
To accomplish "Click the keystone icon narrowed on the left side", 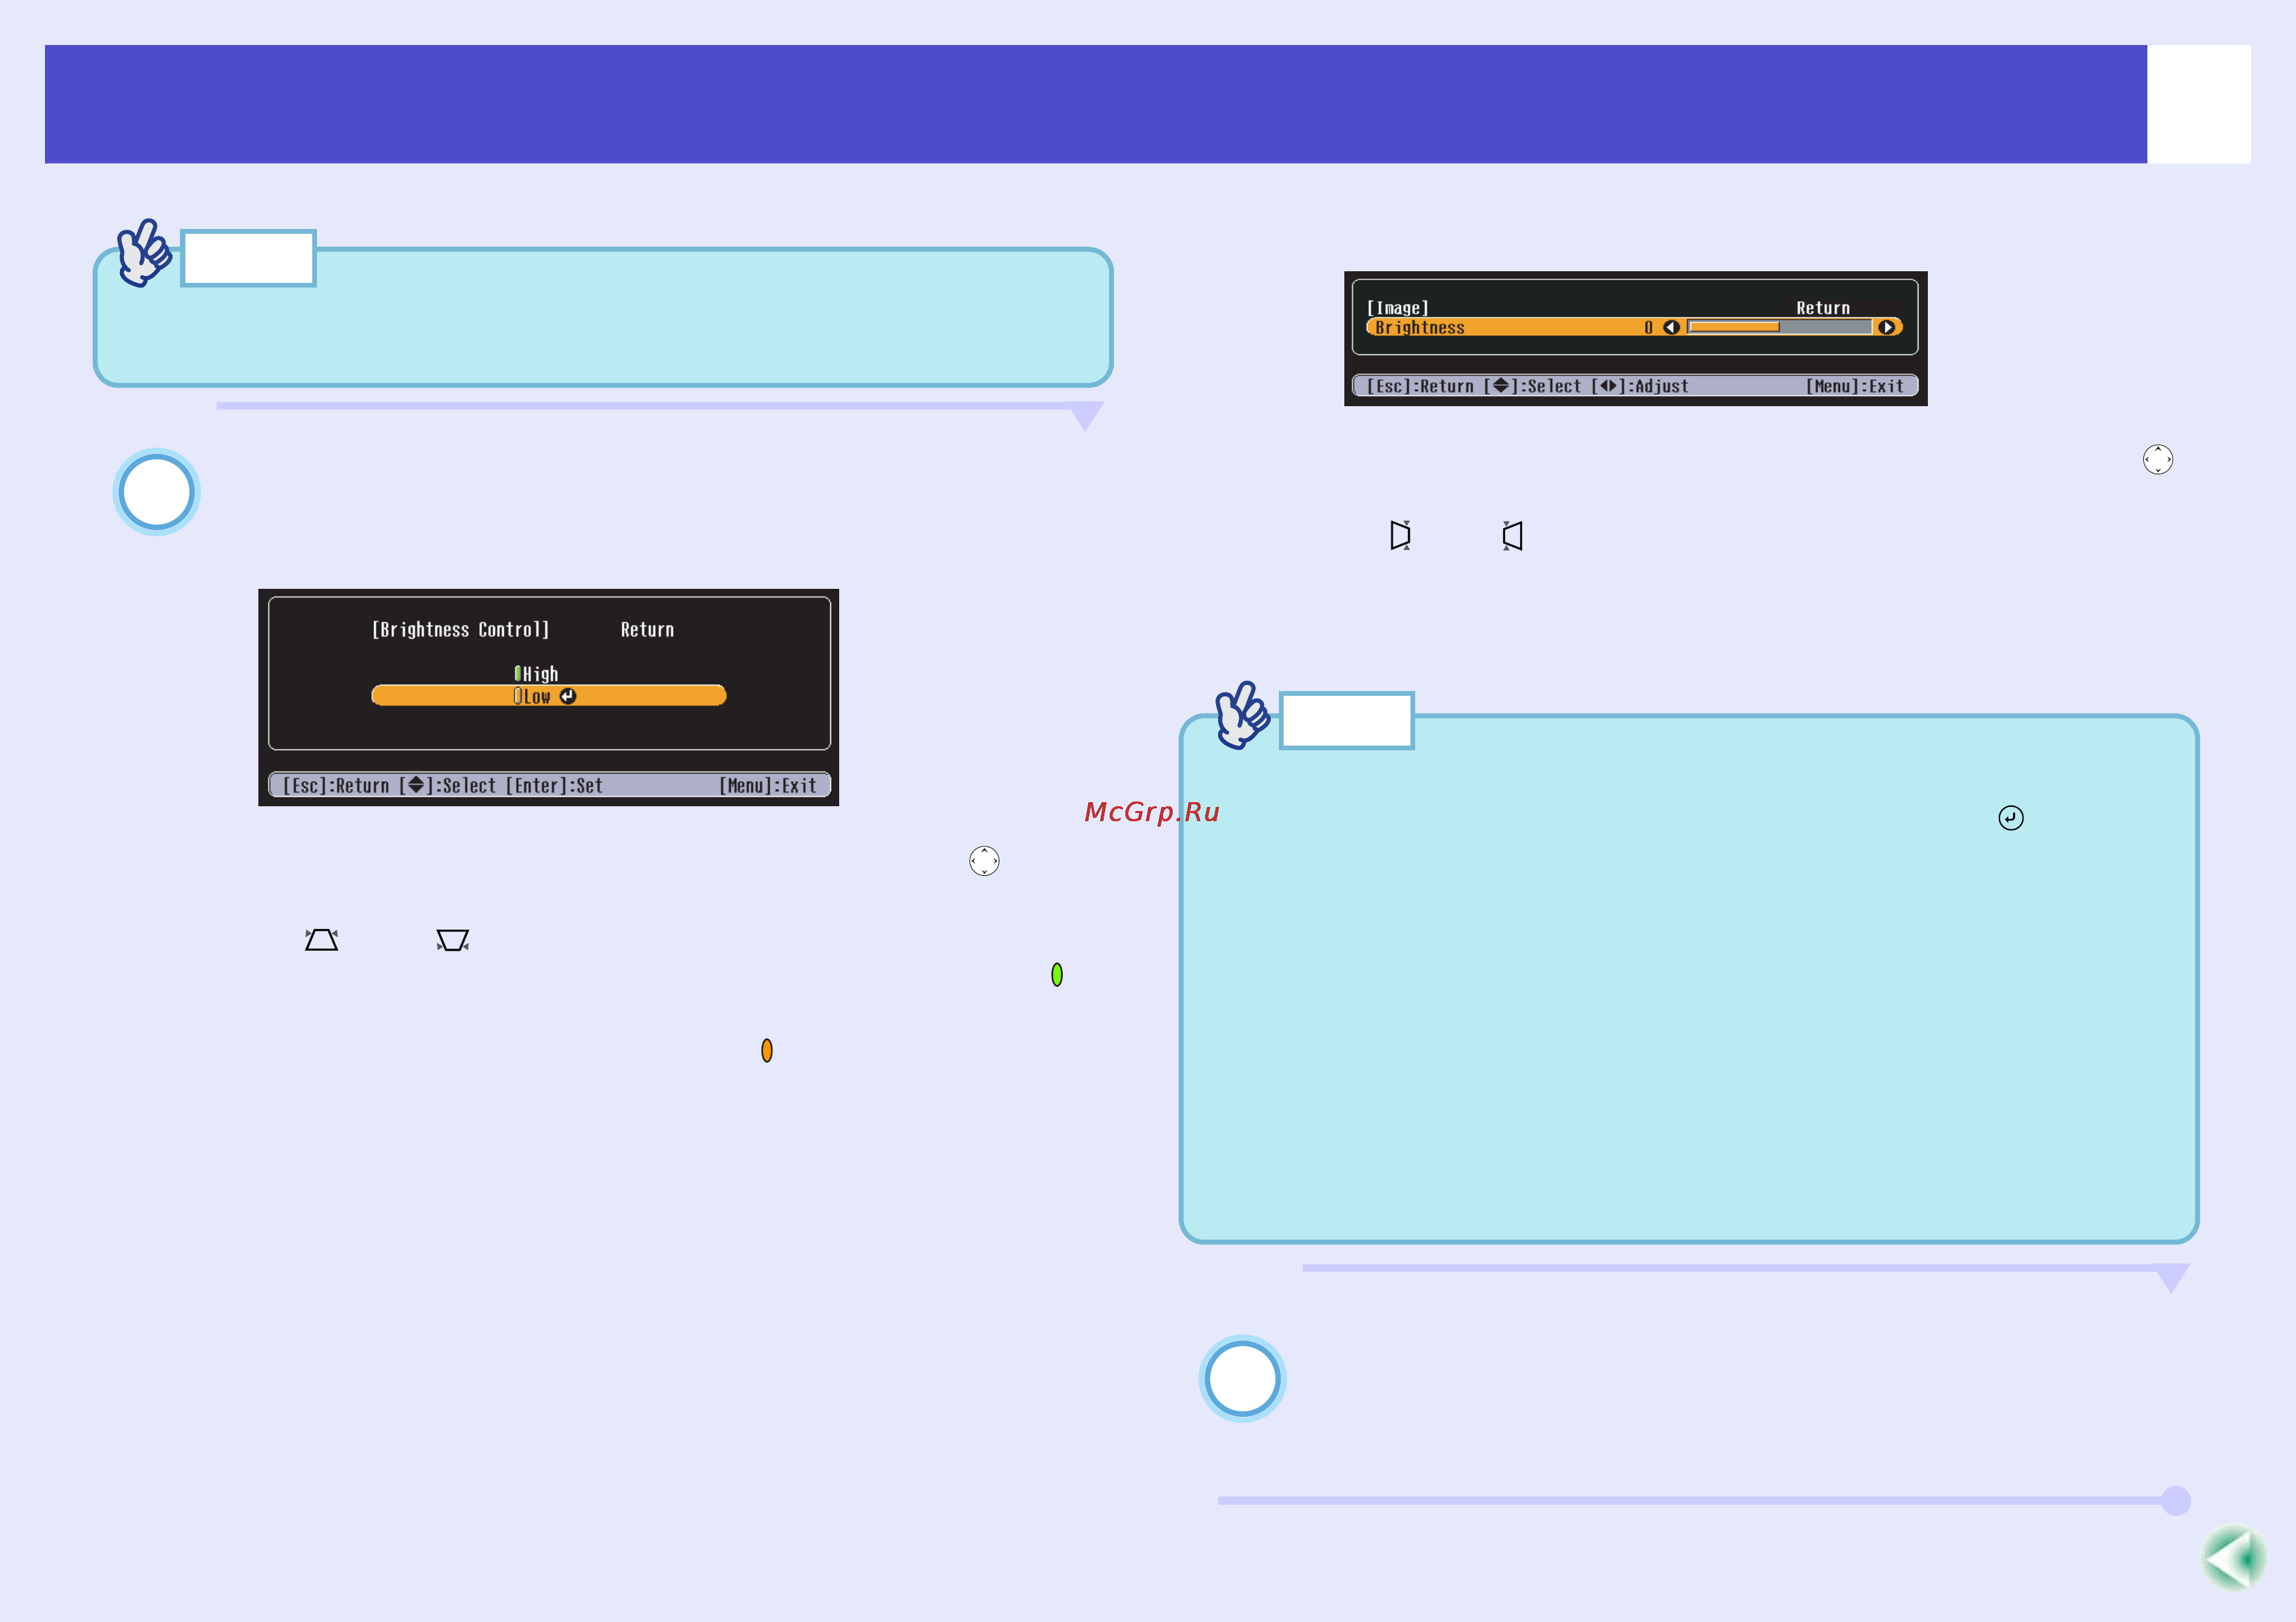I will [1512, 535].
